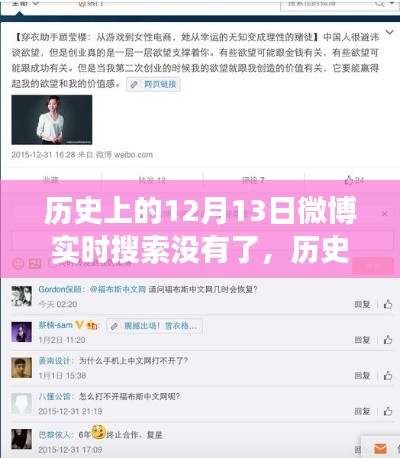The image size is (400, 458).
Task: Like Gordon保顺's comment
Action: pos(388,304)
